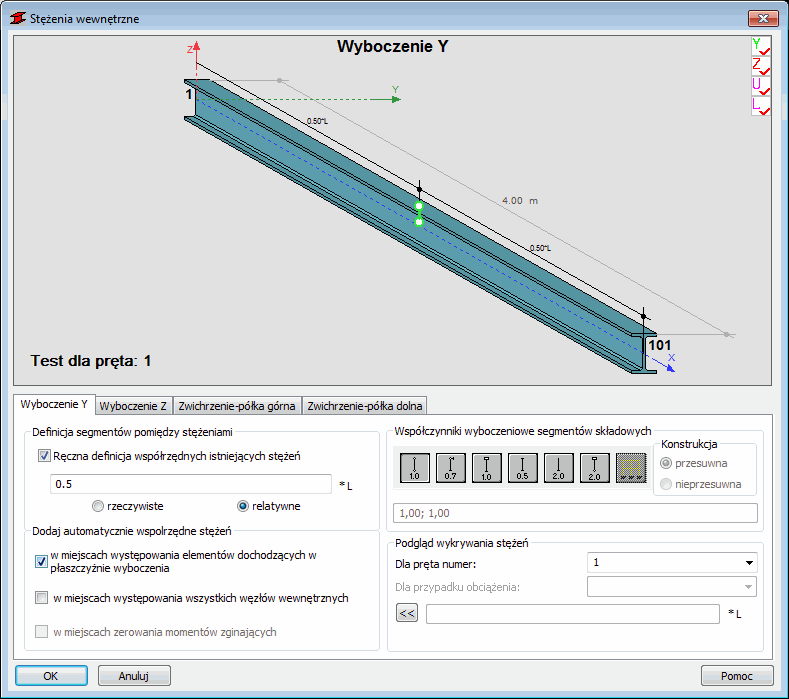This screenshot has width=789, height=699.
Task: Click the << transfer button
Action: (x=407, y=613)
